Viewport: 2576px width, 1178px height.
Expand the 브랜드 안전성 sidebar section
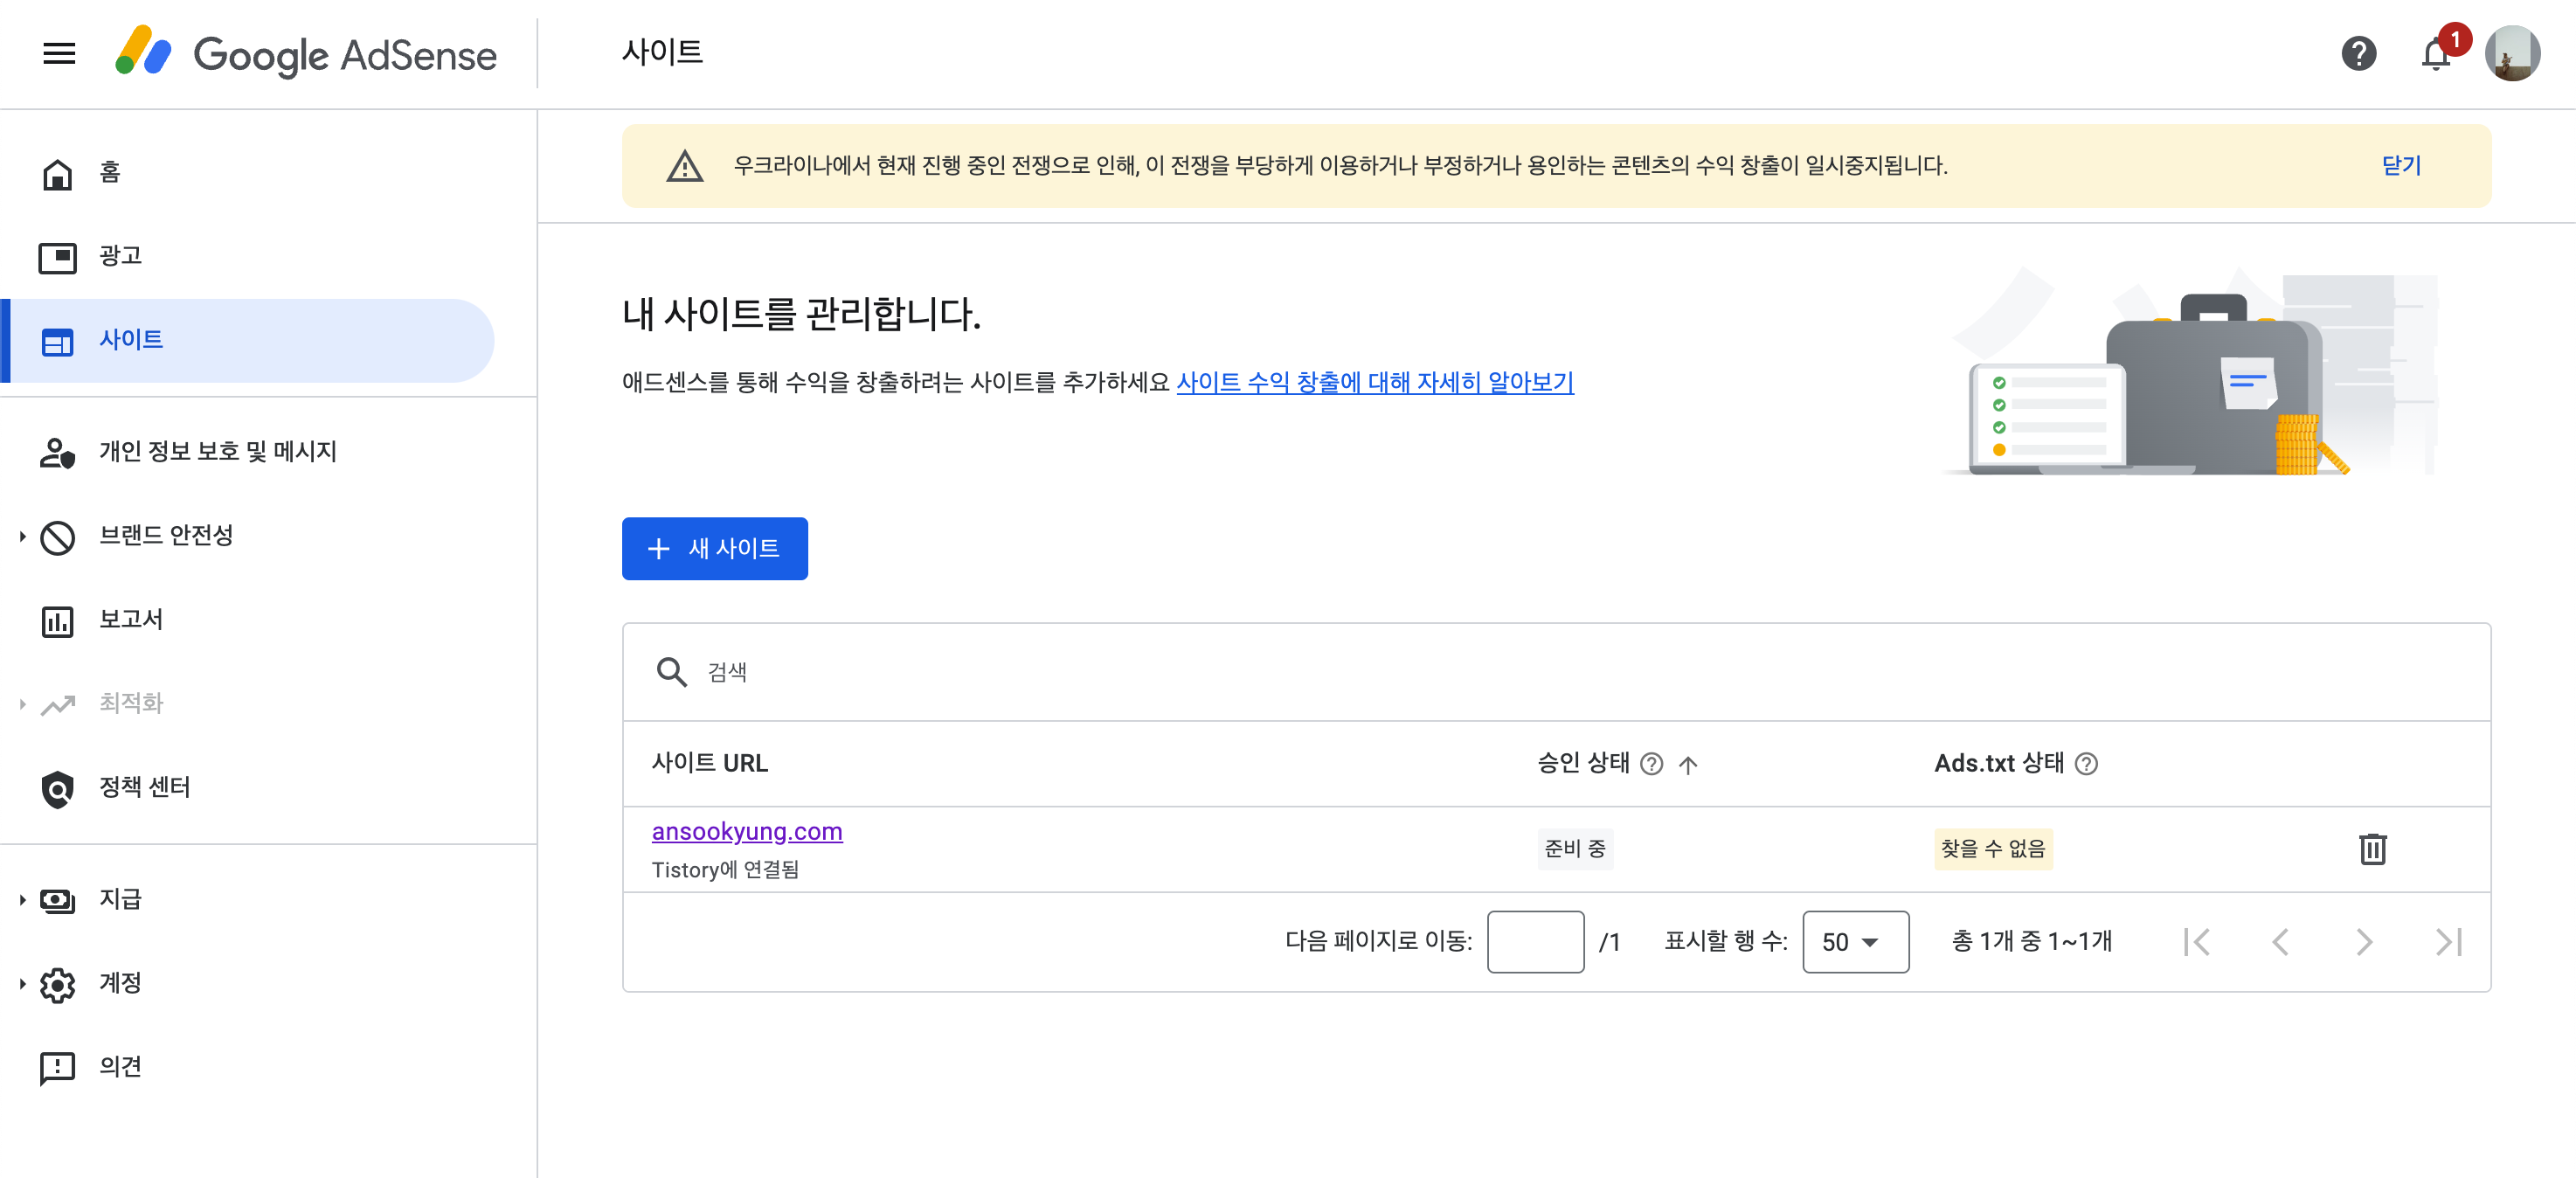coord(22,536)
